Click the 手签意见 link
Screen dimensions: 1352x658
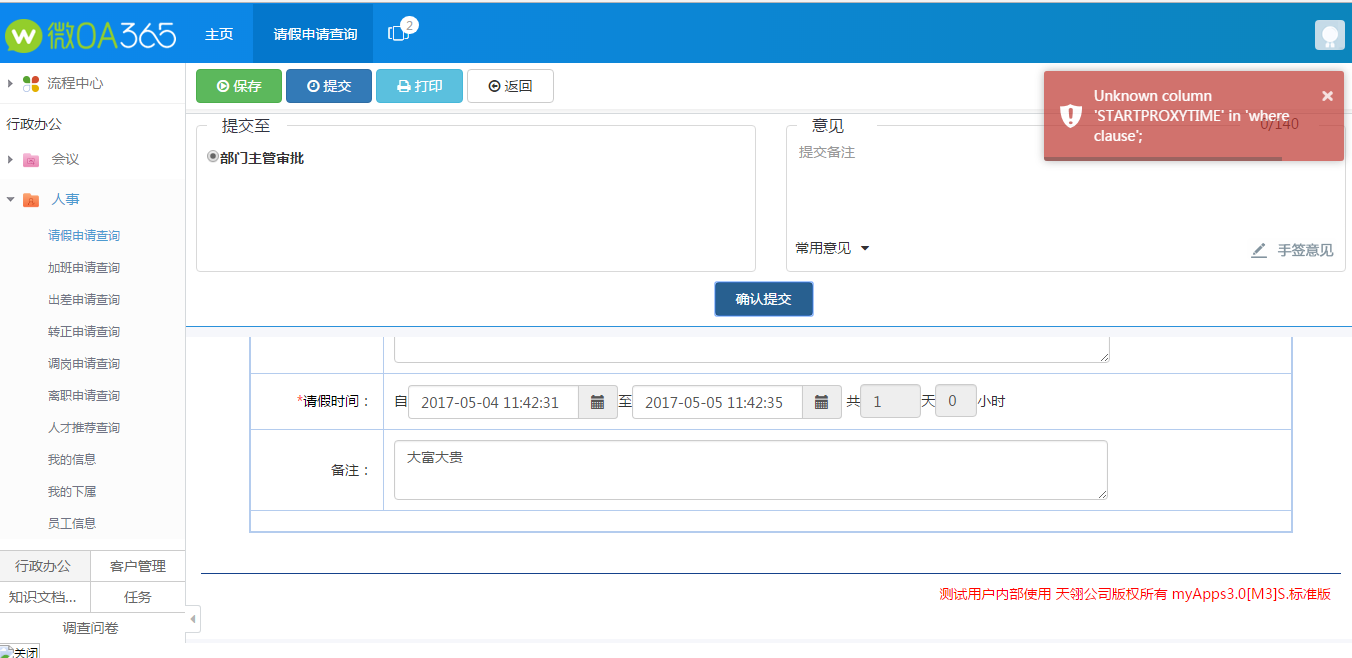pos(1305,250)
